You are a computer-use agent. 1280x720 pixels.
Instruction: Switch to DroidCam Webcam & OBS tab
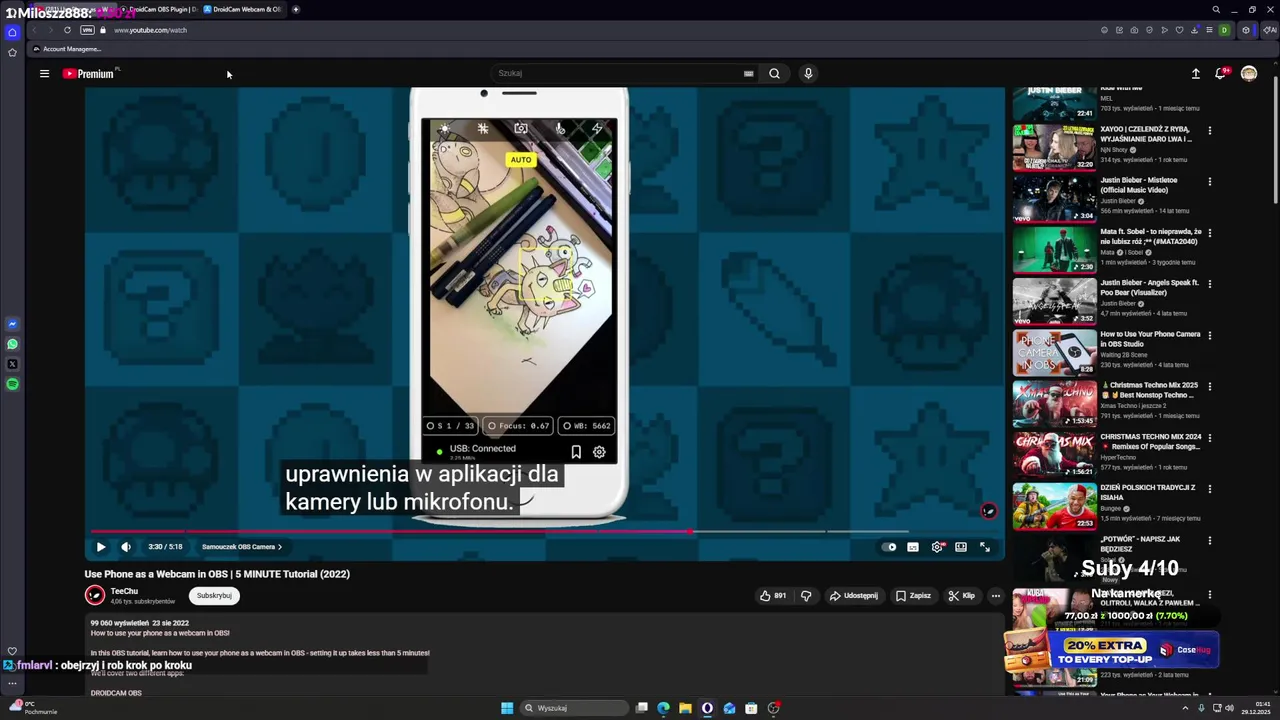coord(242,9)
